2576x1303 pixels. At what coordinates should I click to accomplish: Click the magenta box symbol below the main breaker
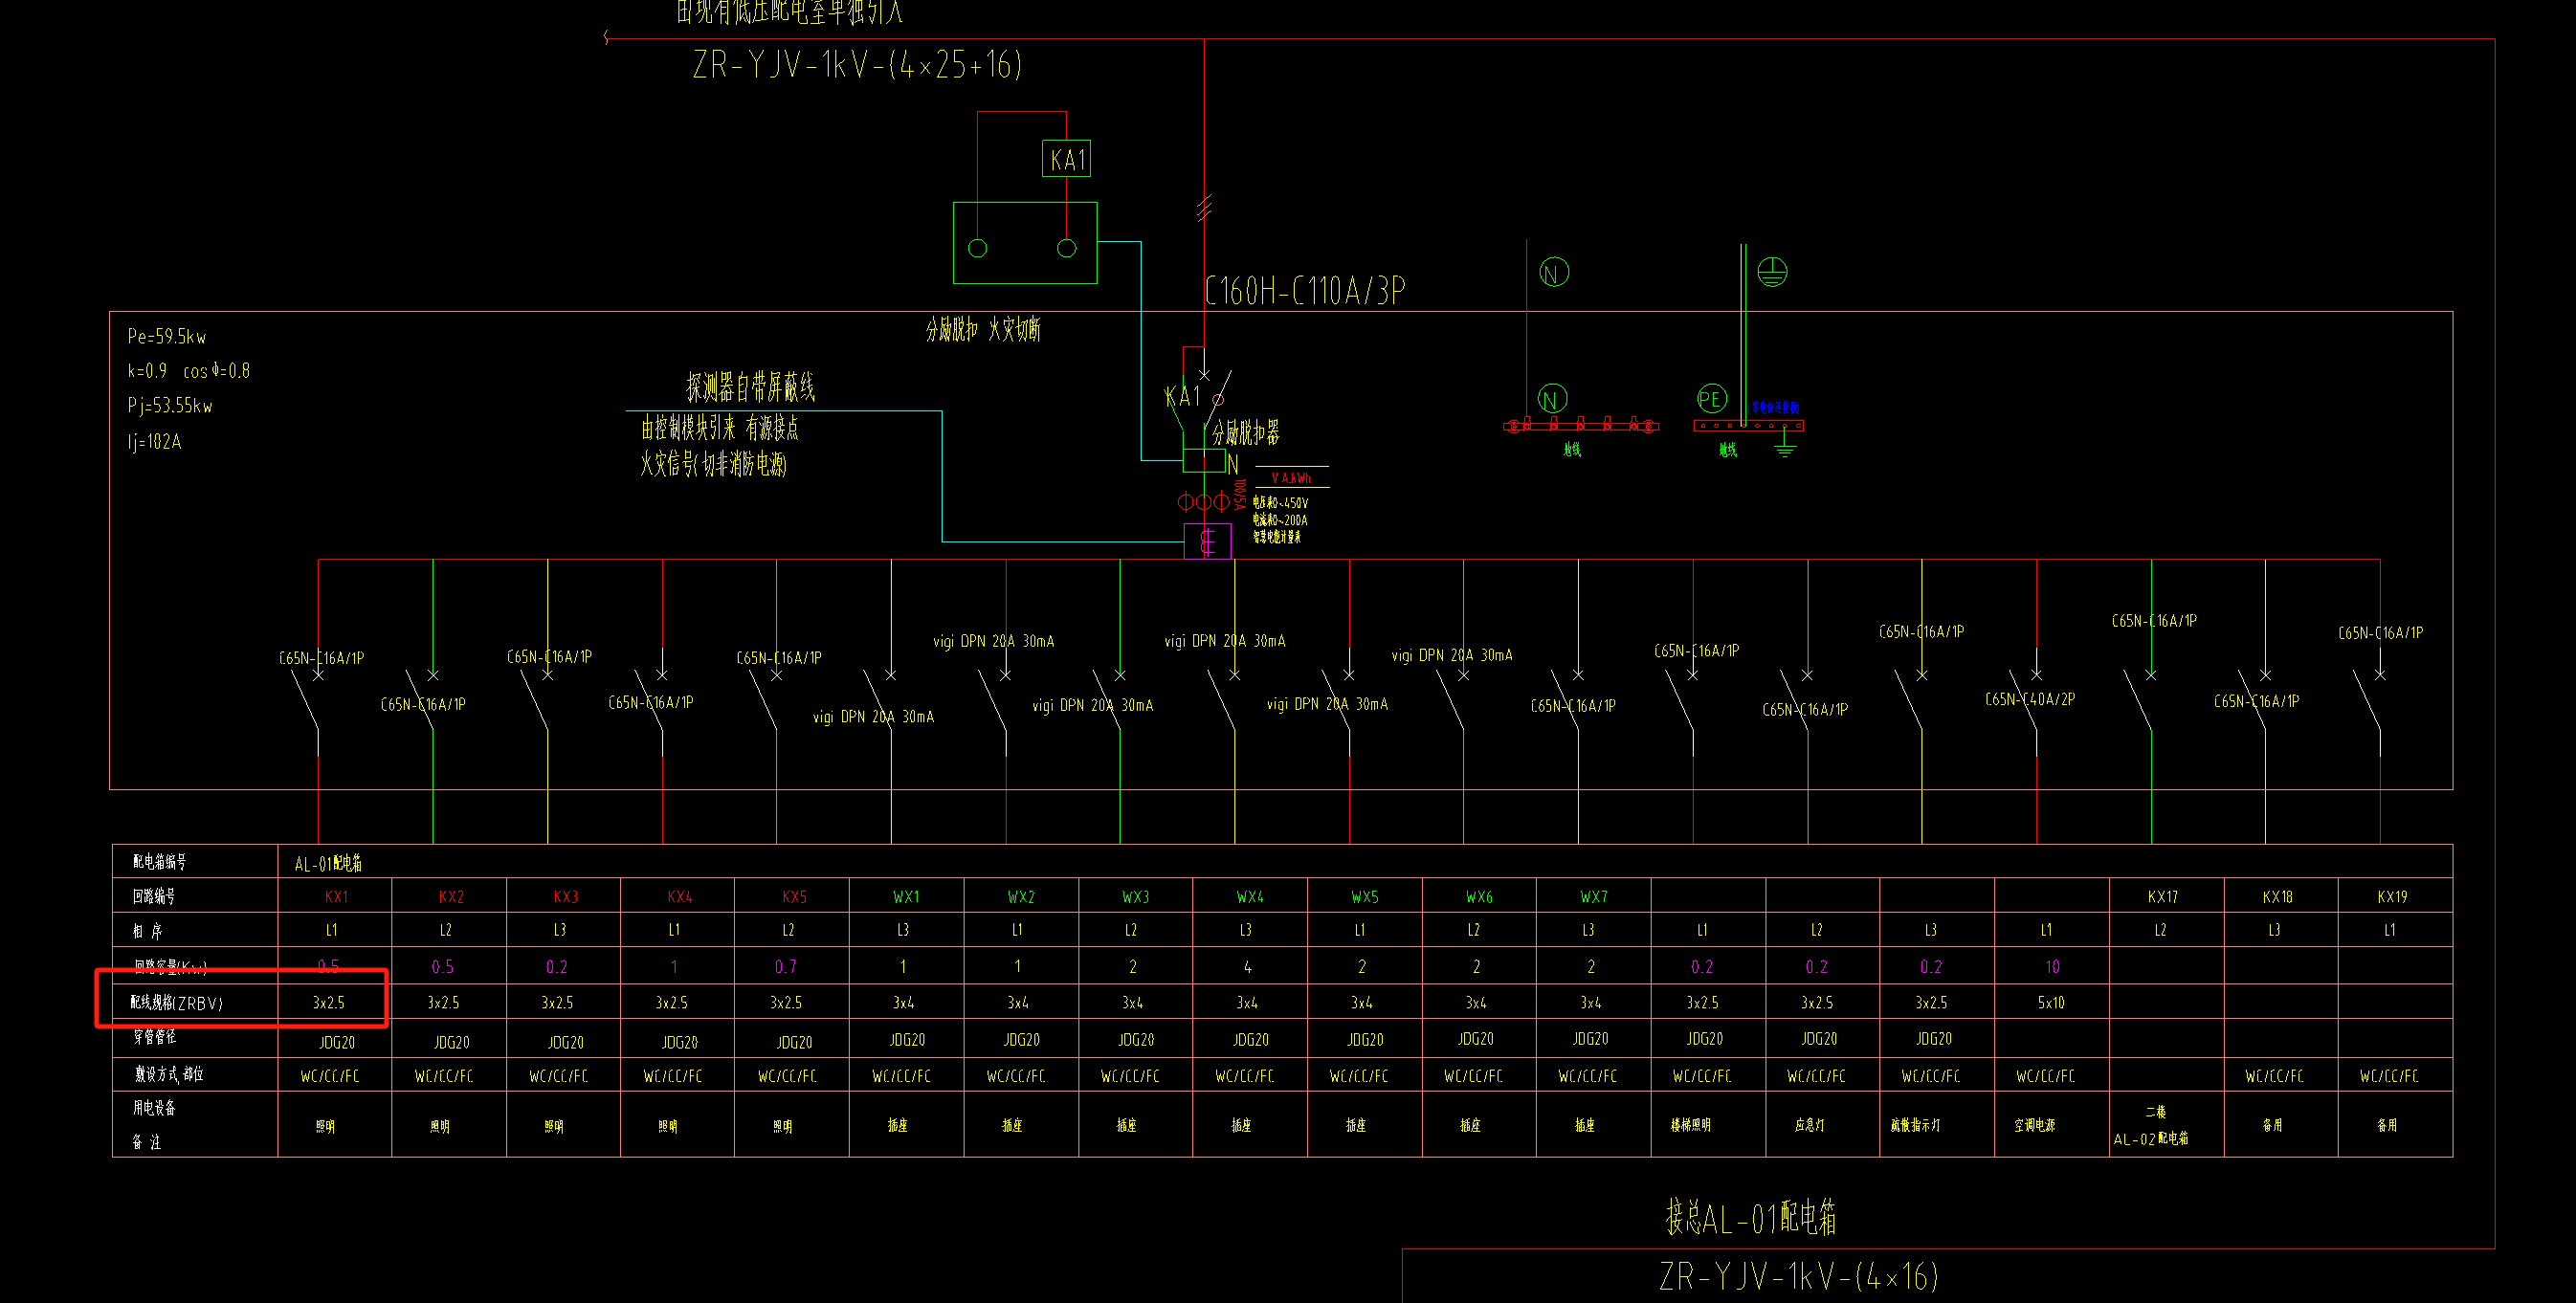(1207, 542)
